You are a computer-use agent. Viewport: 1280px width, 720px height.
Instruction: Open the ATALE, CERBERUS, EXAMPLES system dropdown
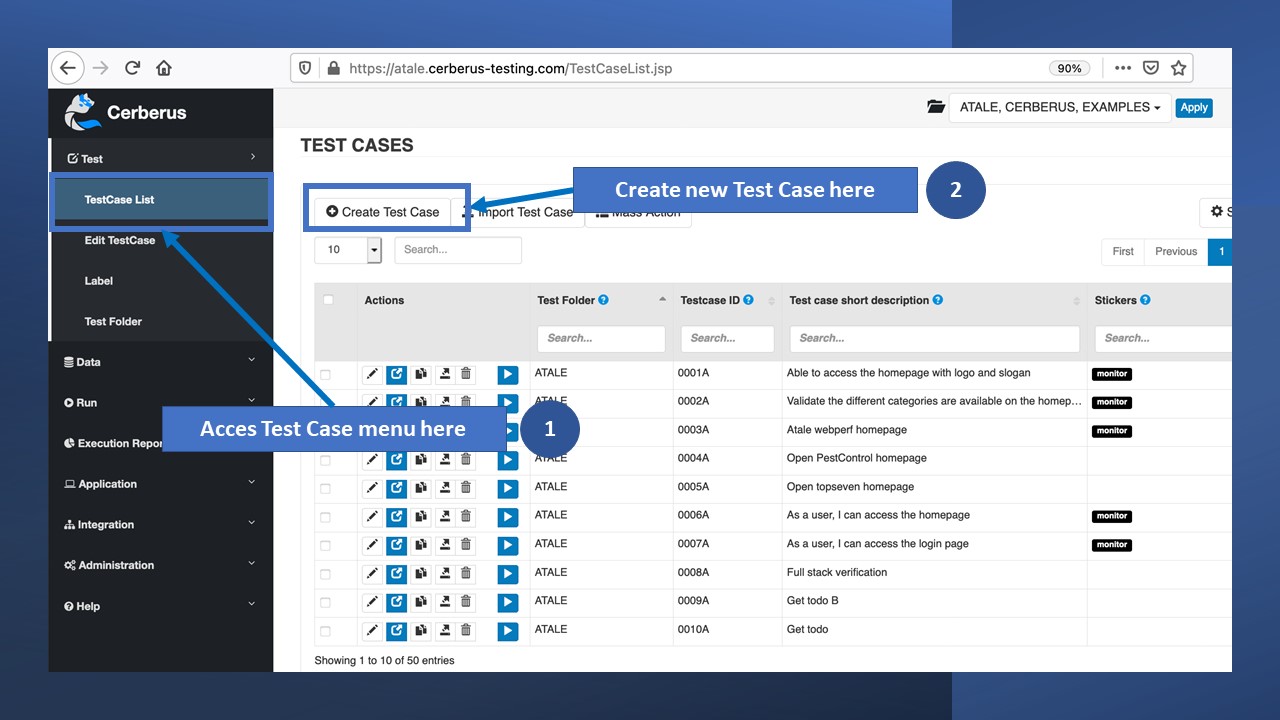click(x=1059, y=108)
